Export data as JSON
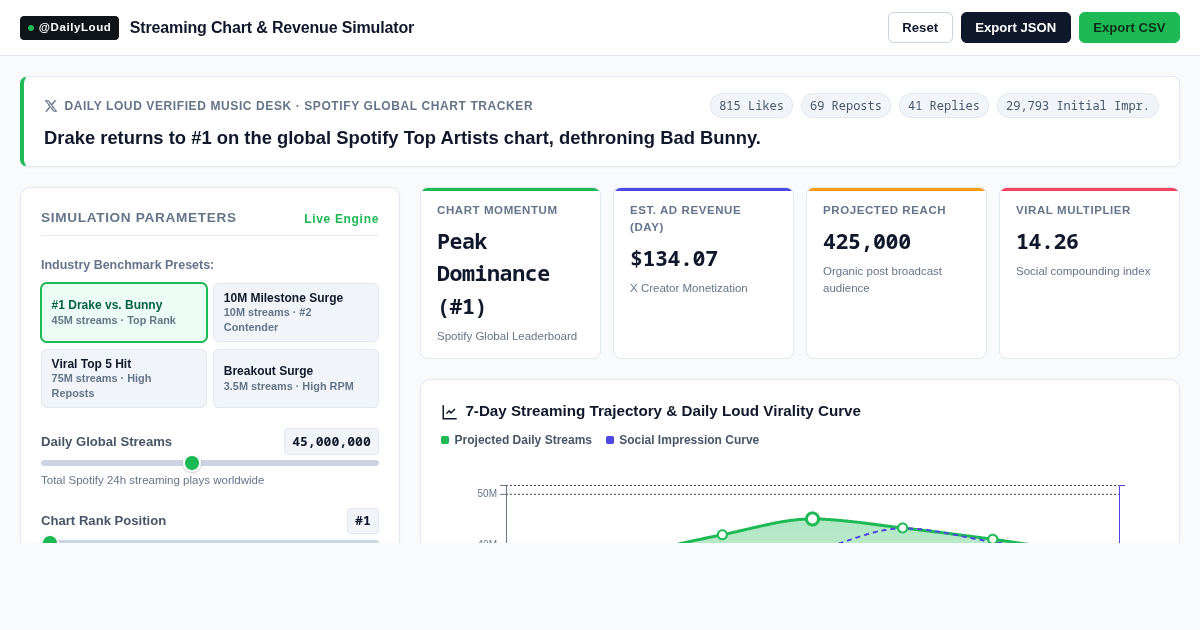The image size is (1200, 630). (1016, 27)
